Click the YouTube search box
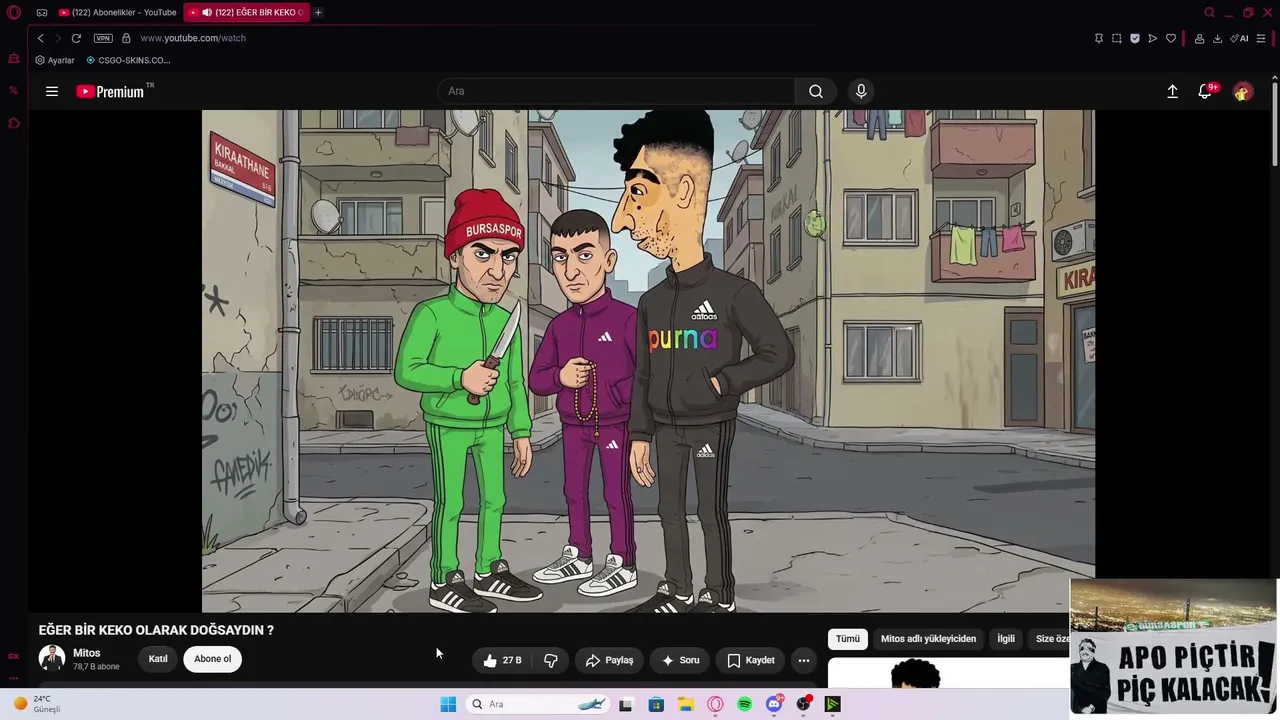Screen dimensions: 1280x720 (x=616, y=91)
